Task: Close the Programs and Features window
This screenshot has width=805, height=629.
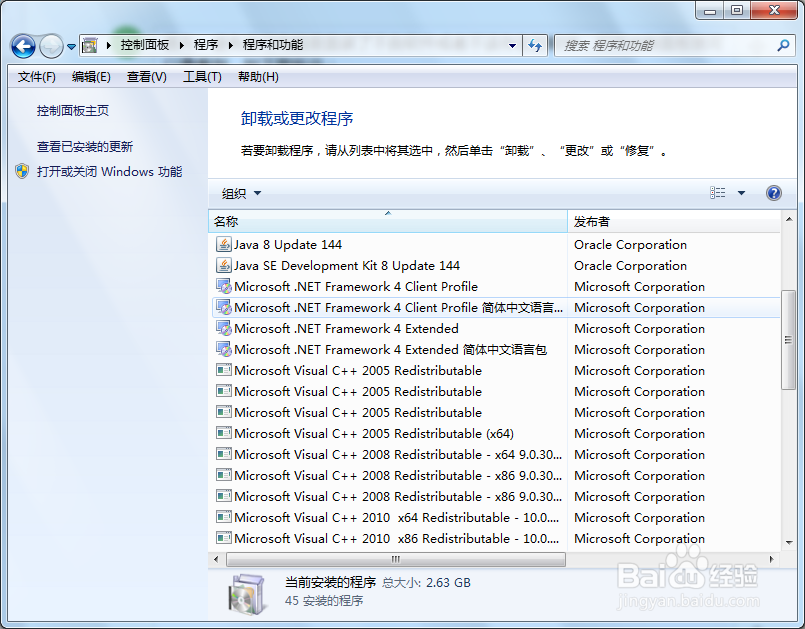Action: coord(774,10)
